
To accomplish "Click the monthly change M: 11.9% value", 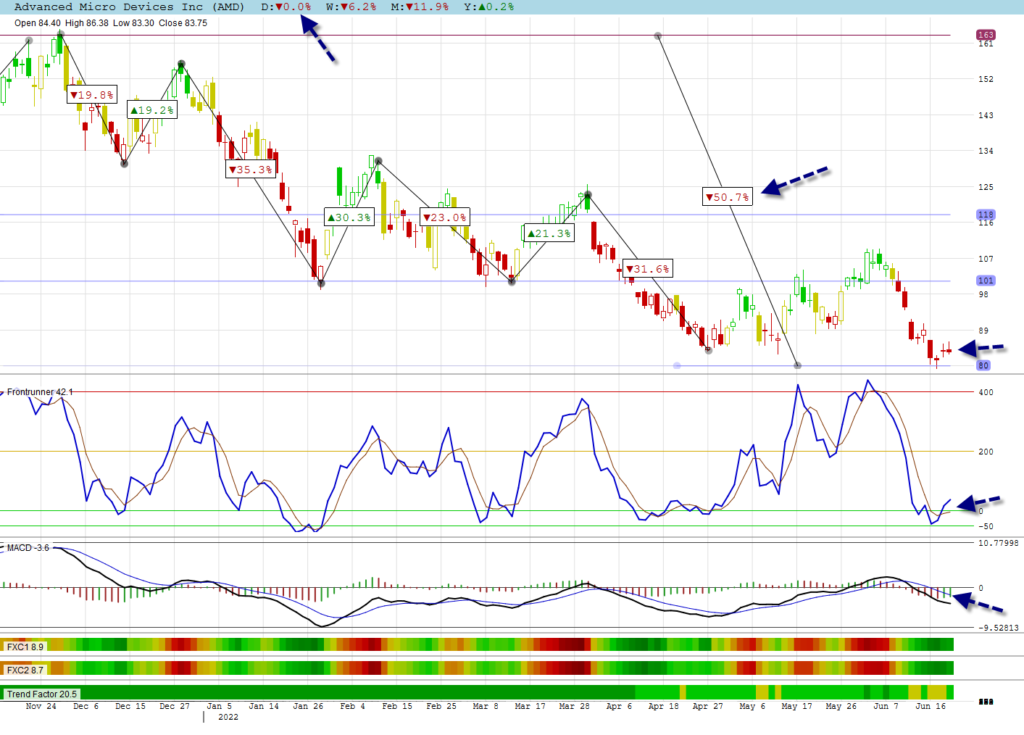I will click(x=420, y=7).
